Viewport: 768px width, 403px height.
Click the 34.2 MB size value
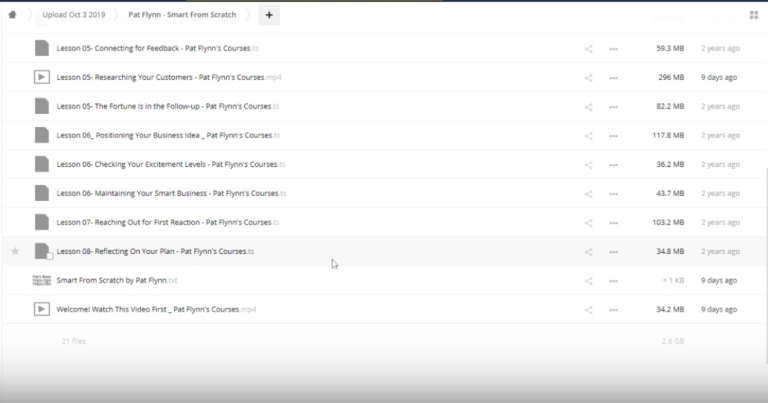click(x=670, y=309)
